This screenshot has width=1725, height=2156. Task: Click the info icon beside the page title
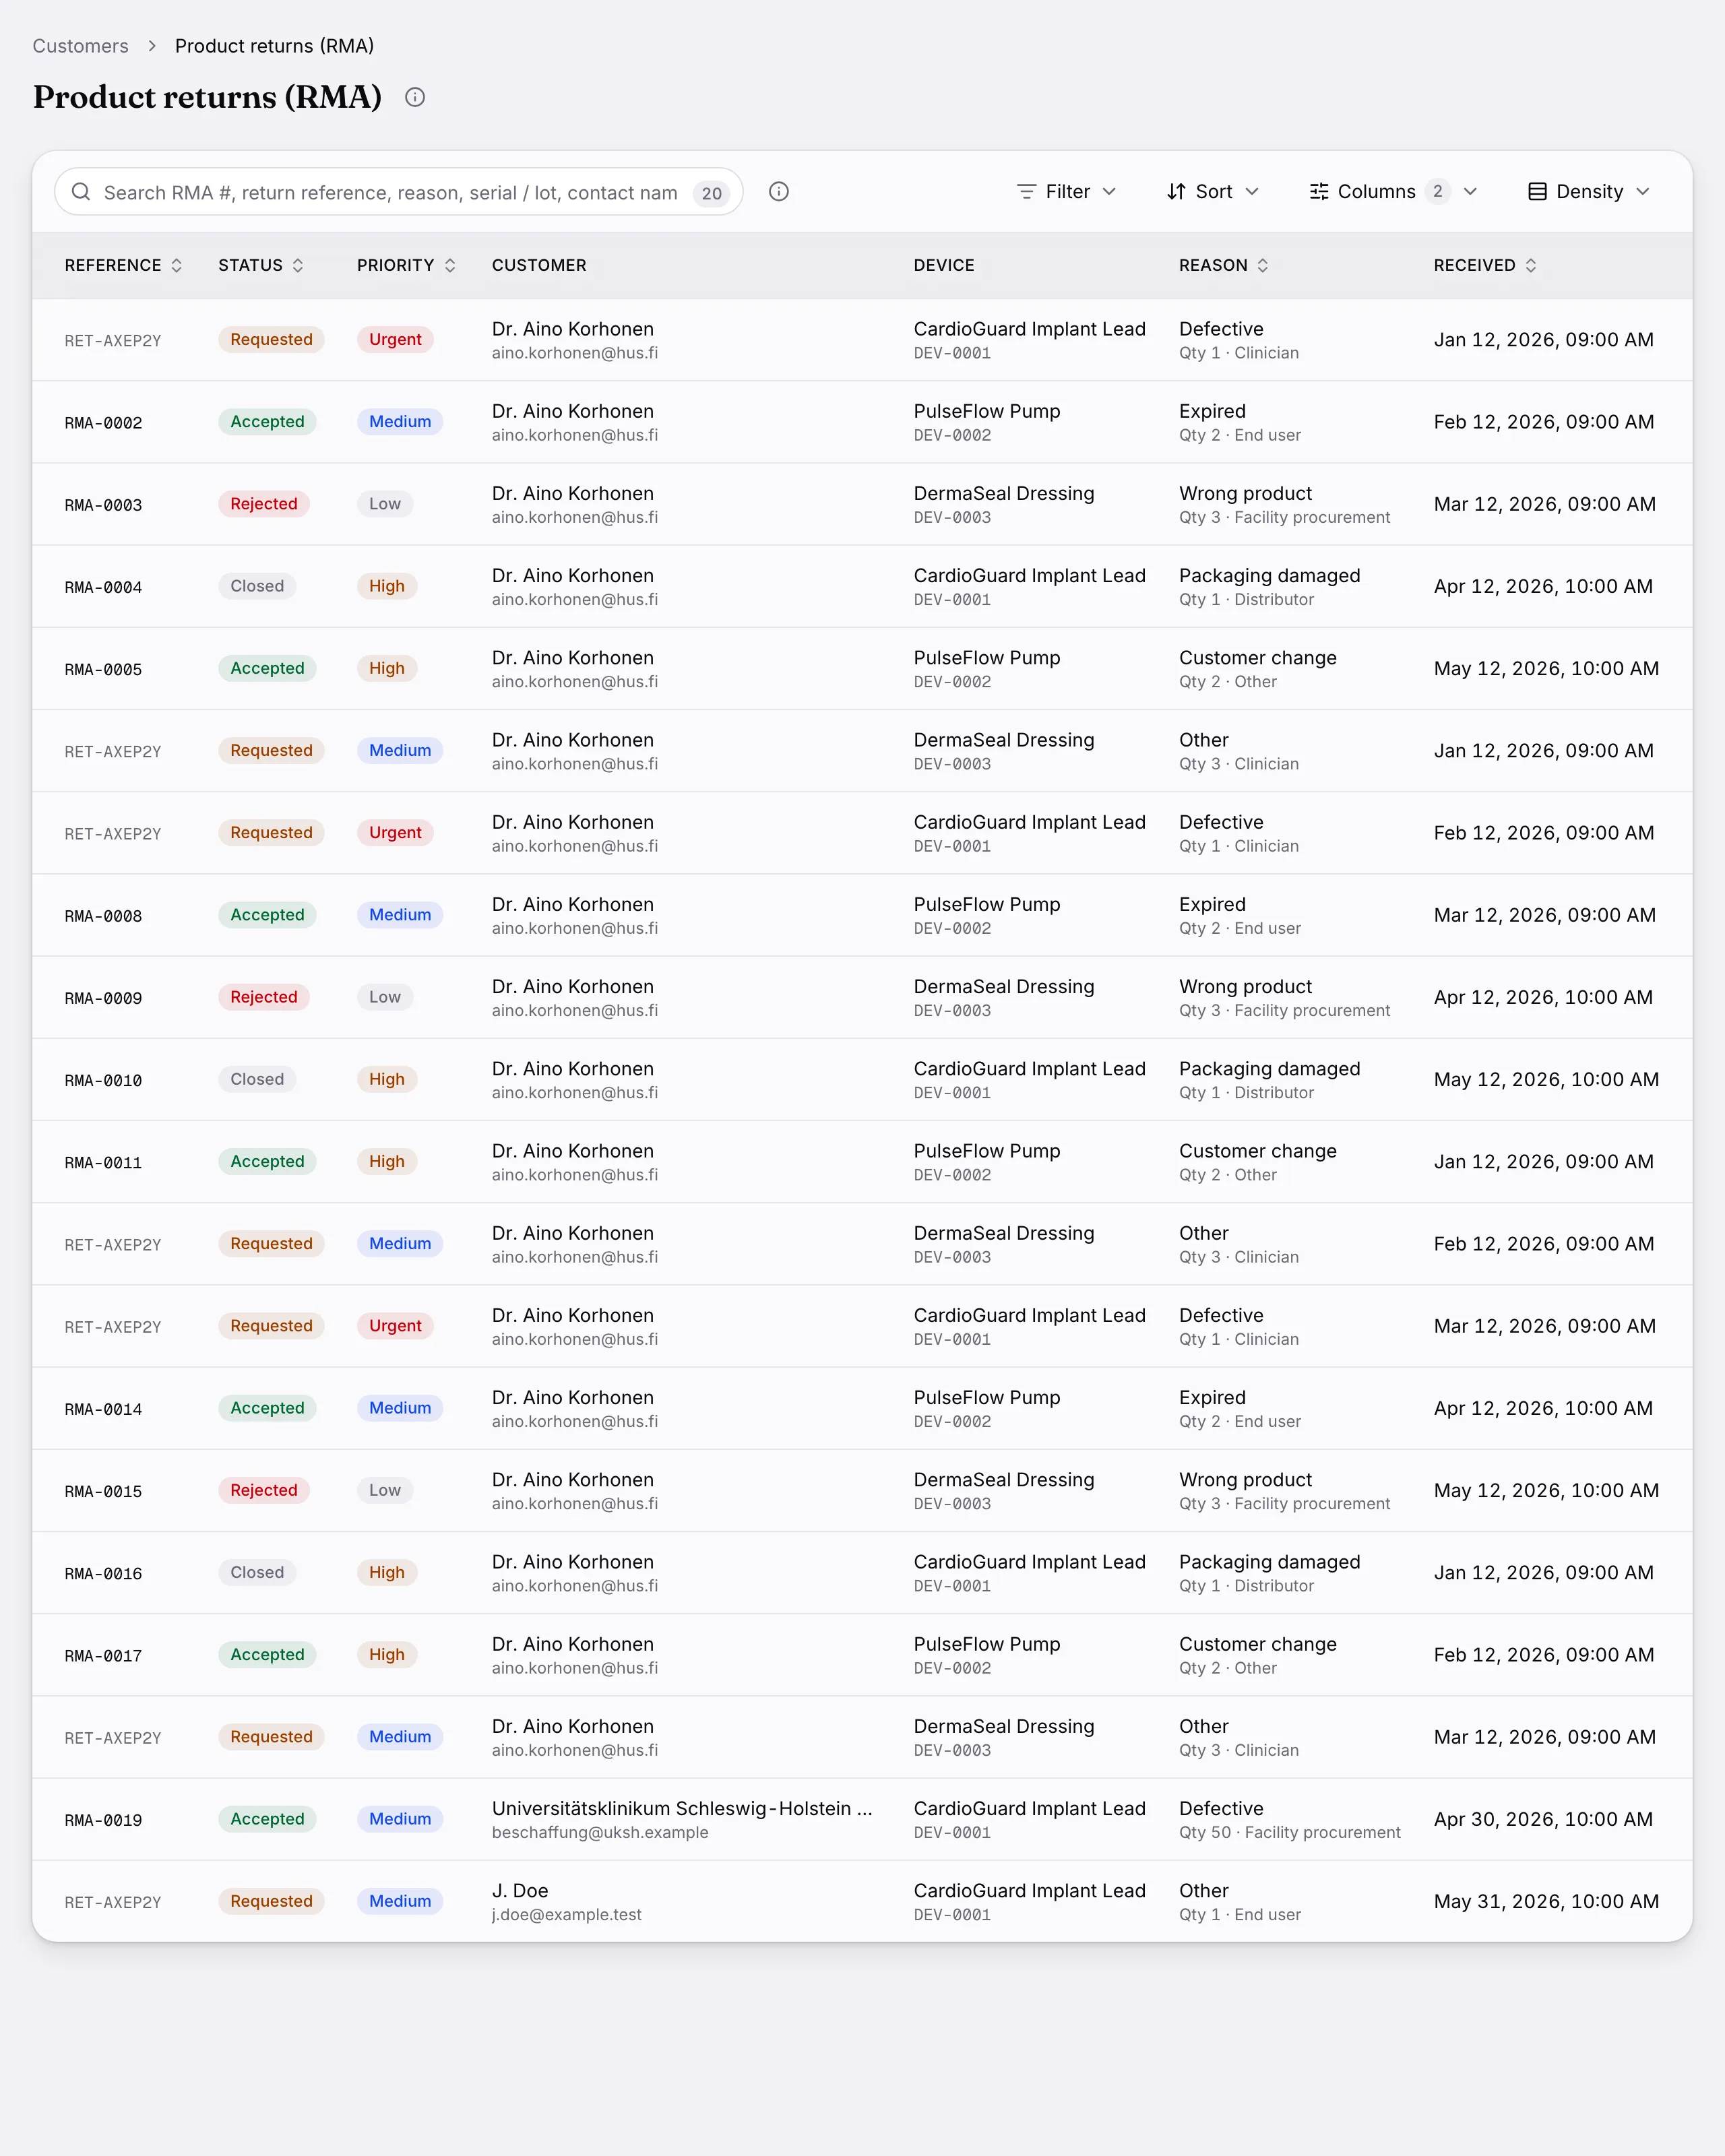click(415, 97)
